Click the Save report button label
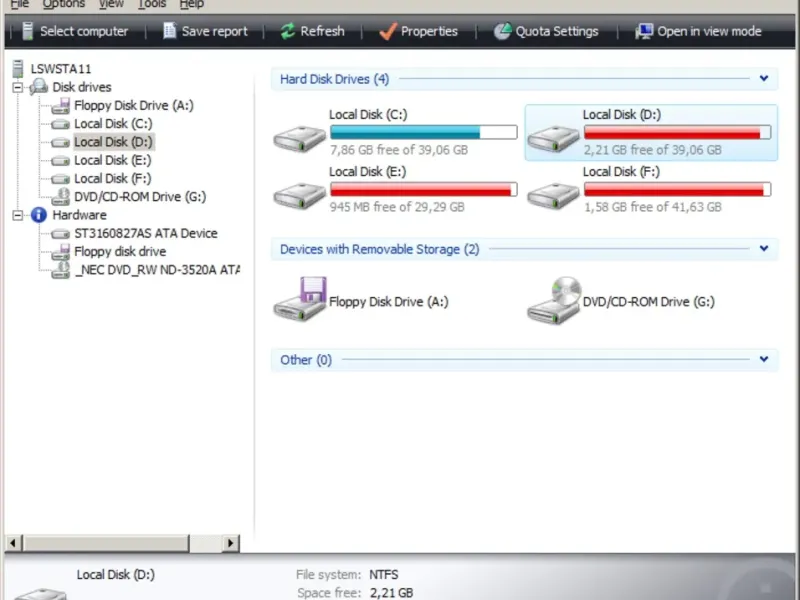Image resolution: width=800 pixels, height=600 pixels. tap(215, 31)
